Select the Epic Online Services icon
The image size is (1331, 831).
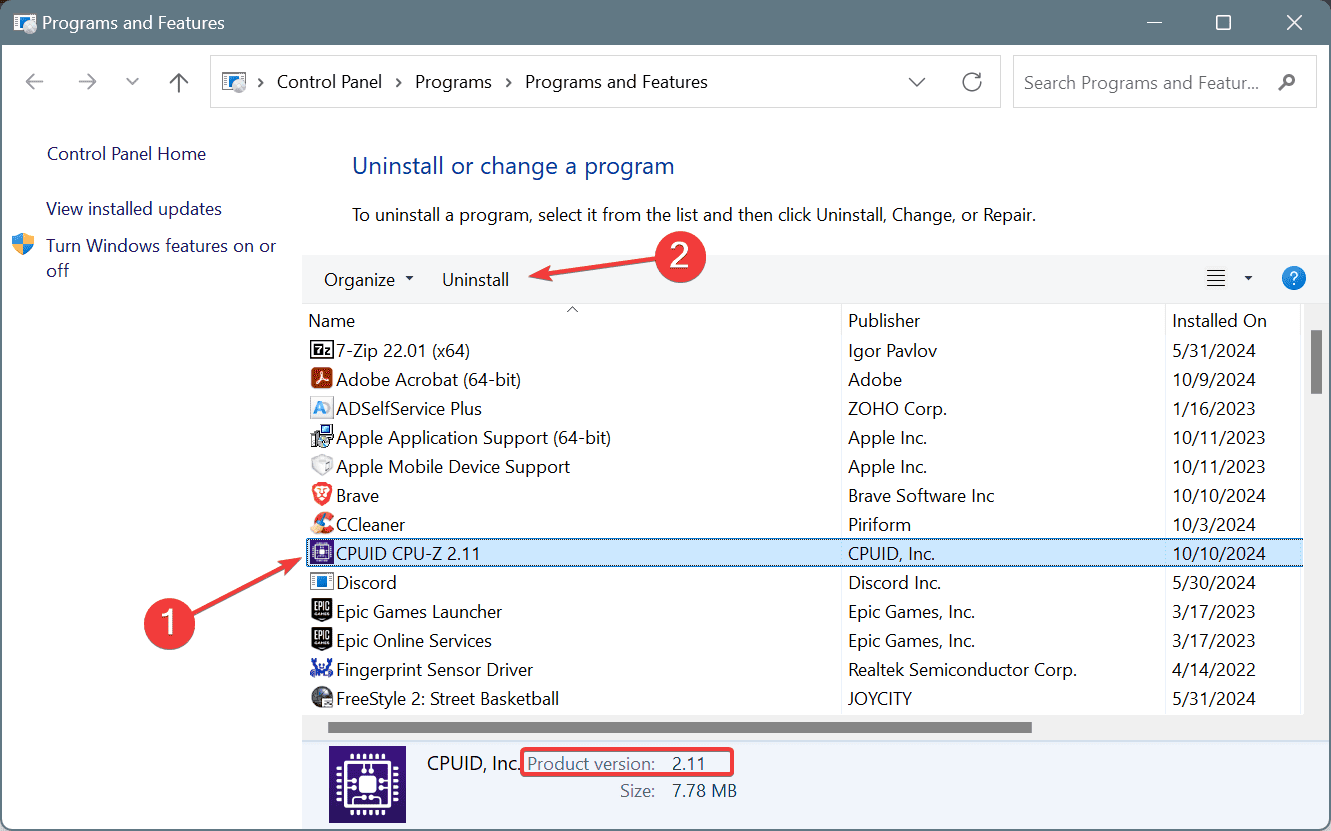click(x=321, y=641)
